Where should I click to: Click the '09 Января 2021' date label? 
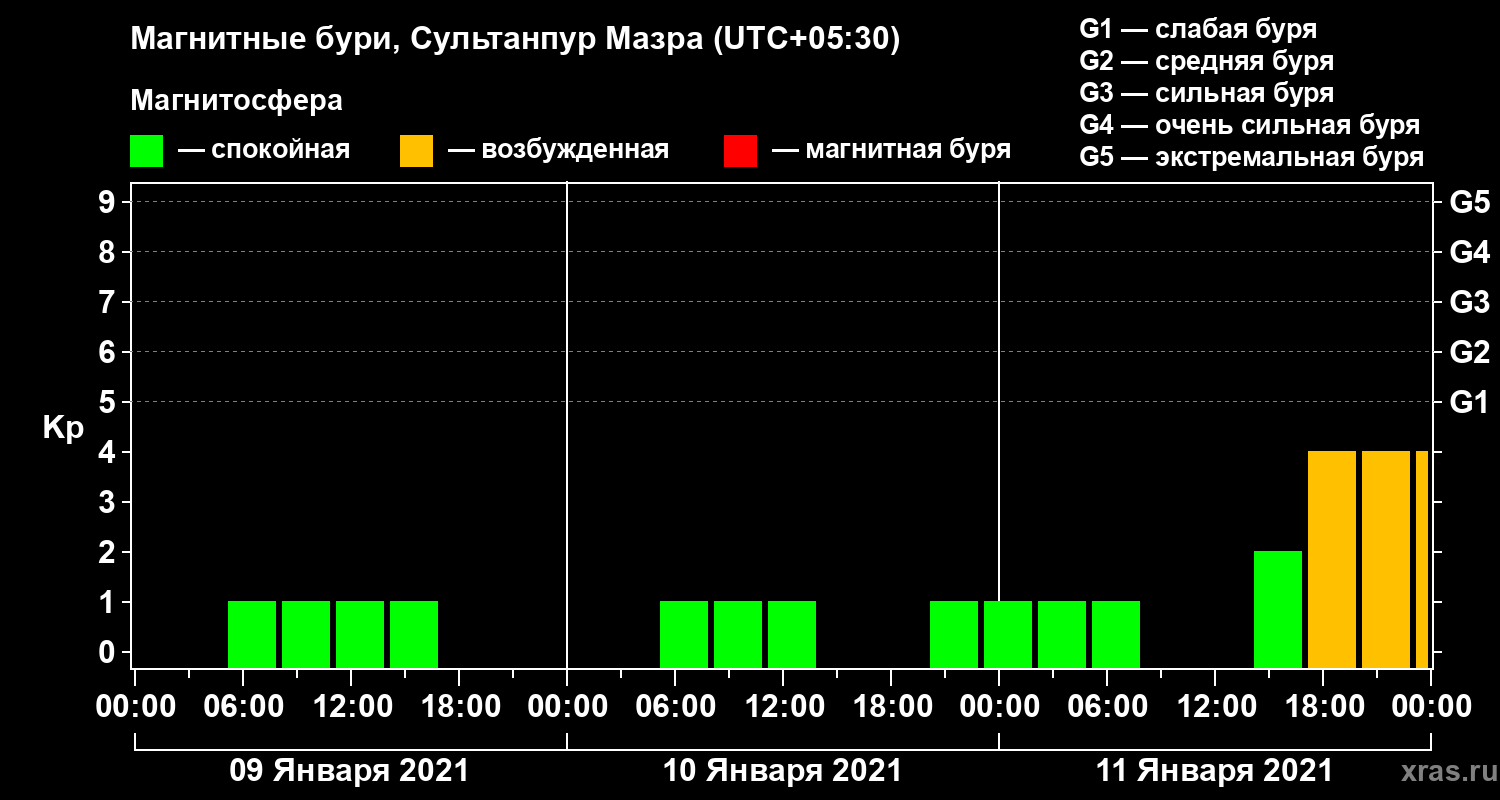point(349,771)
